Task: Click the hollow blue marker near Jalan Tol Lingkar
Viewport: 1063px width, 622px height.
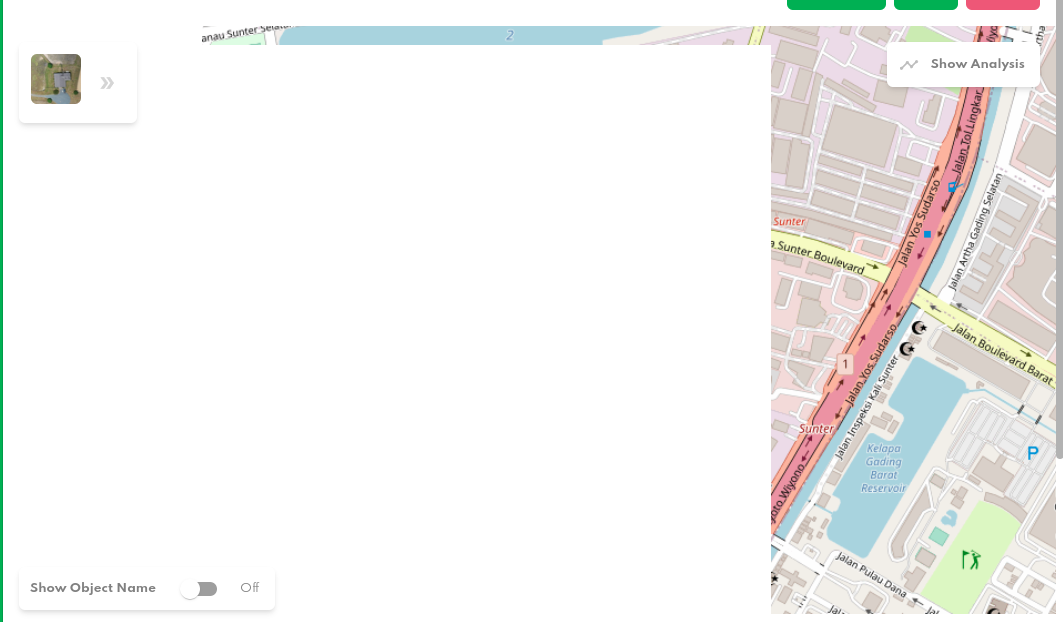Action: (951, 186)
